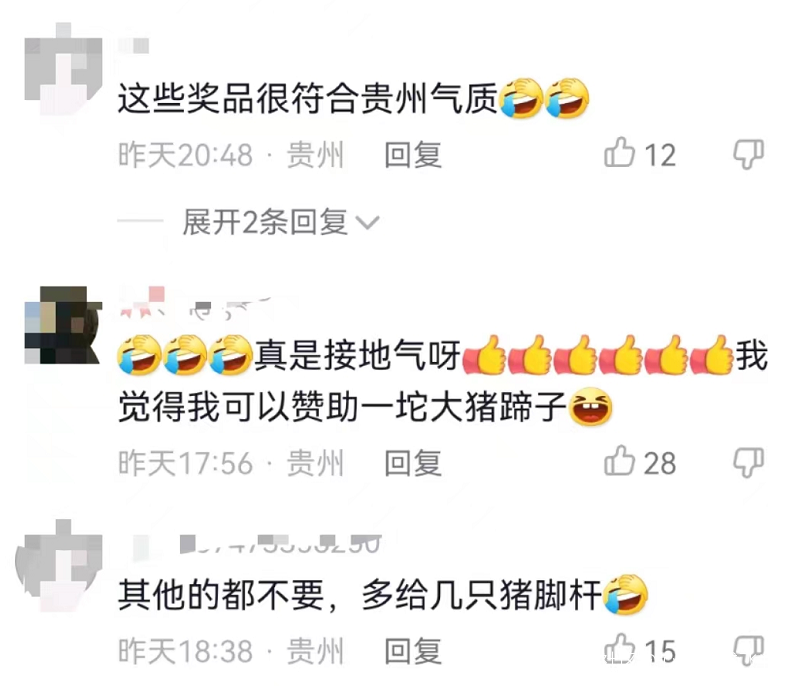
Task: Reply to the 18:38 comment
Action: [x=413, y=650]
